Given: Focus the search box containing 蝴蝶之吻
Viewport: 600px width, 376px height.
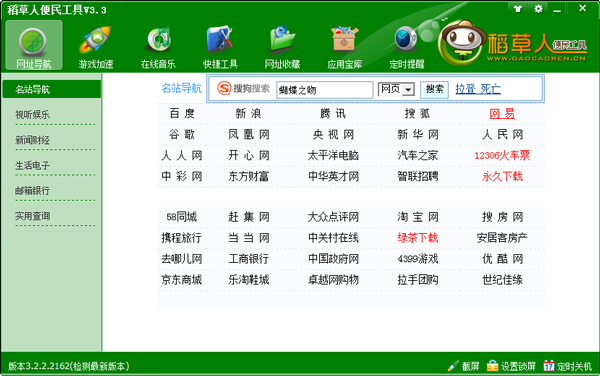Looking at the screenshot, I should click(324, 90).
